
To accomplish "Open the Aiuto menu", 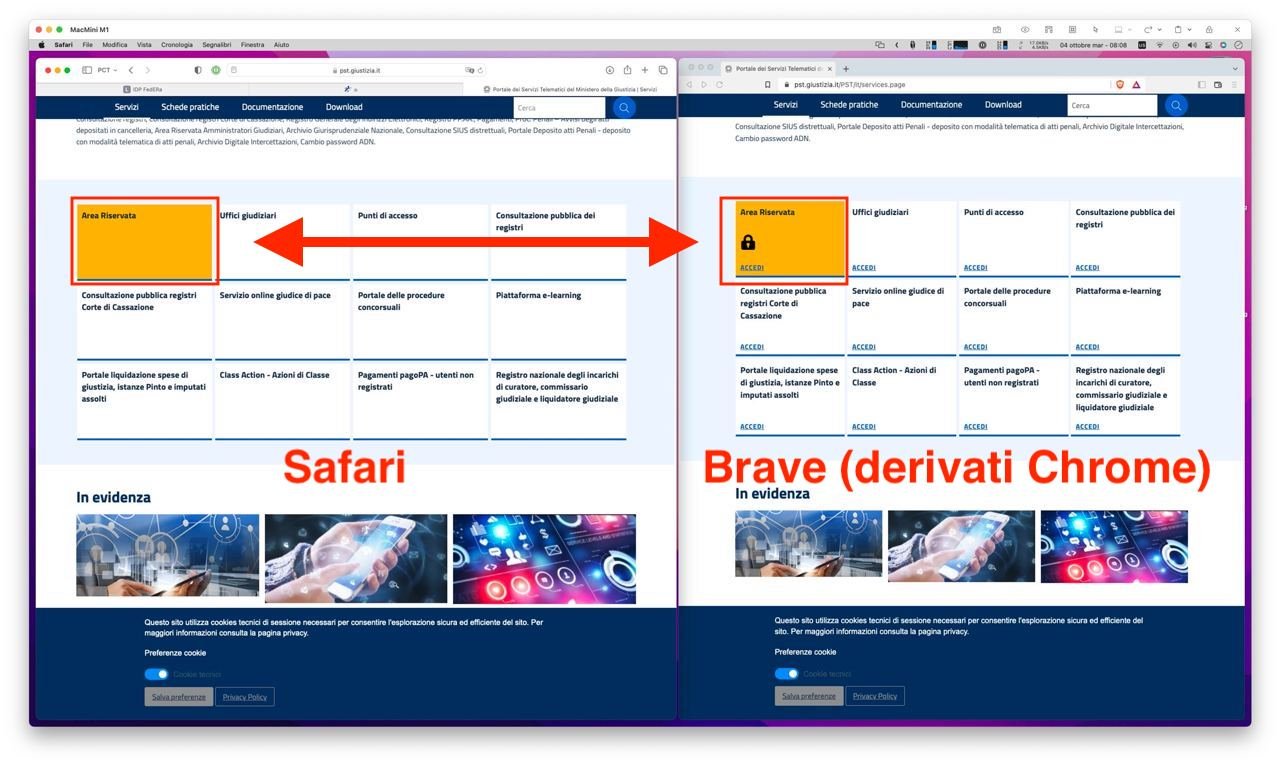I will [282, 45].
